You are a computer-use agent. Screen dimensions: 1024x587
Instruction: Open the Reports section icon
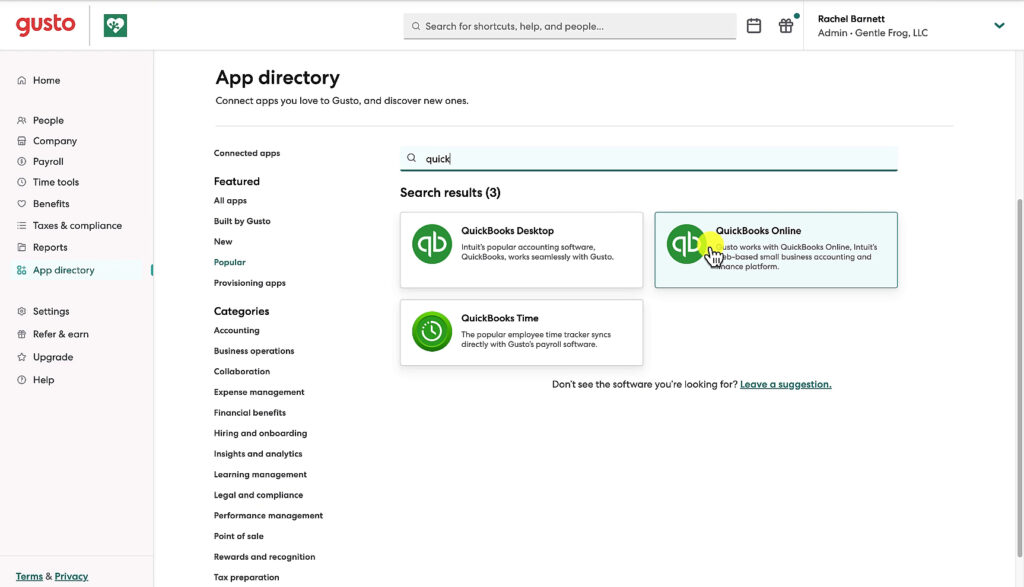(20, 247)
